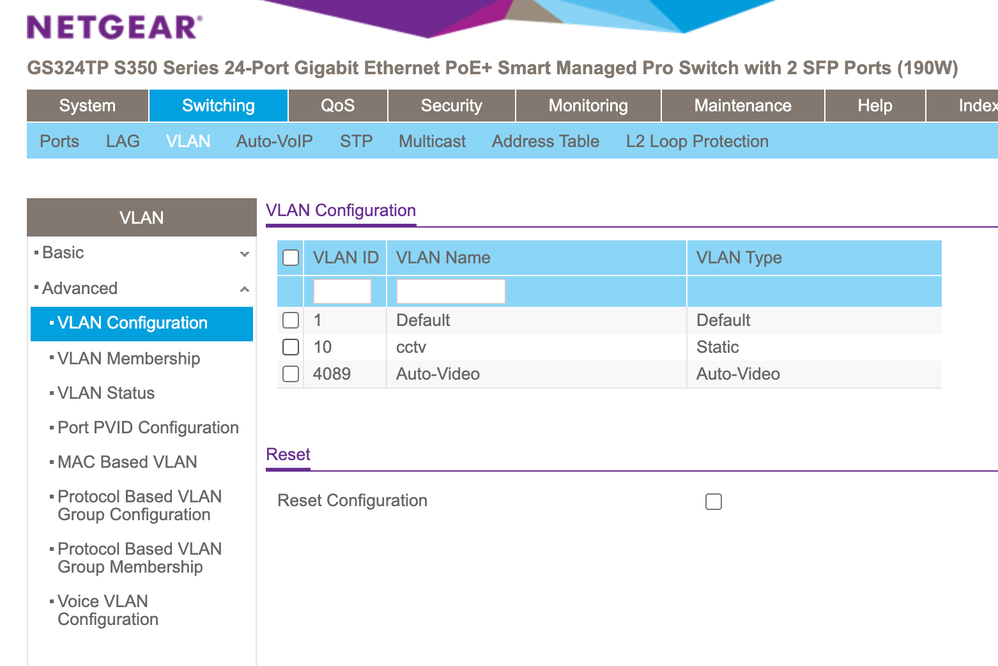Check the Auto-Video VLAN 4089 row
Screen dimensions: 998x666
290,374
